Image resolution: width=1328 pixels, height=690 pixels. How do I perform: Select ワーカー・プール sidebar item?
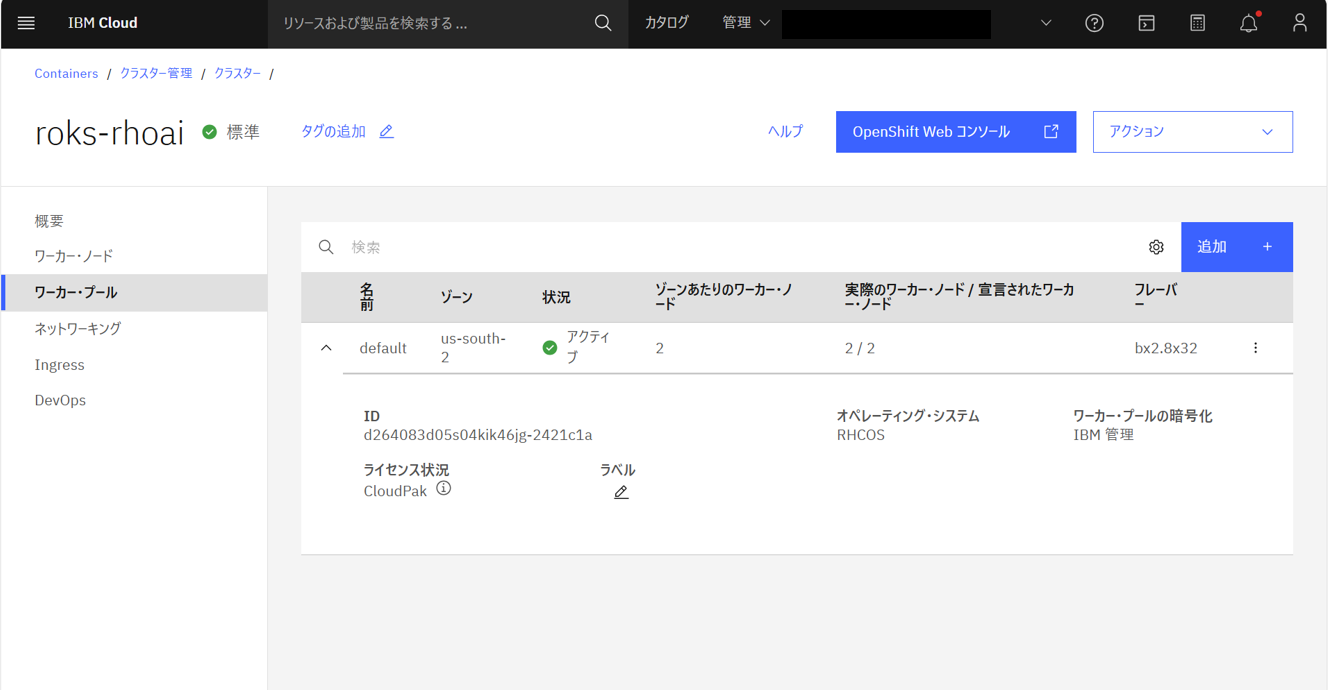(135, 293)
